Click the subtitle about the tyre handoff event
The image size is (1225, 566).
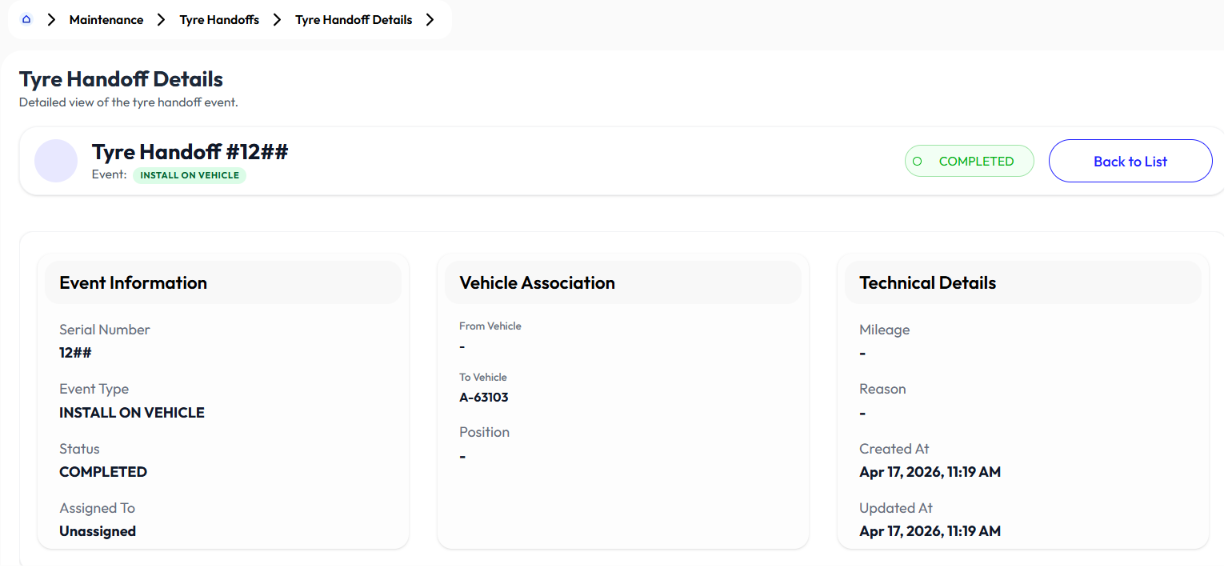pyautogui.click(x=128, y=102)
